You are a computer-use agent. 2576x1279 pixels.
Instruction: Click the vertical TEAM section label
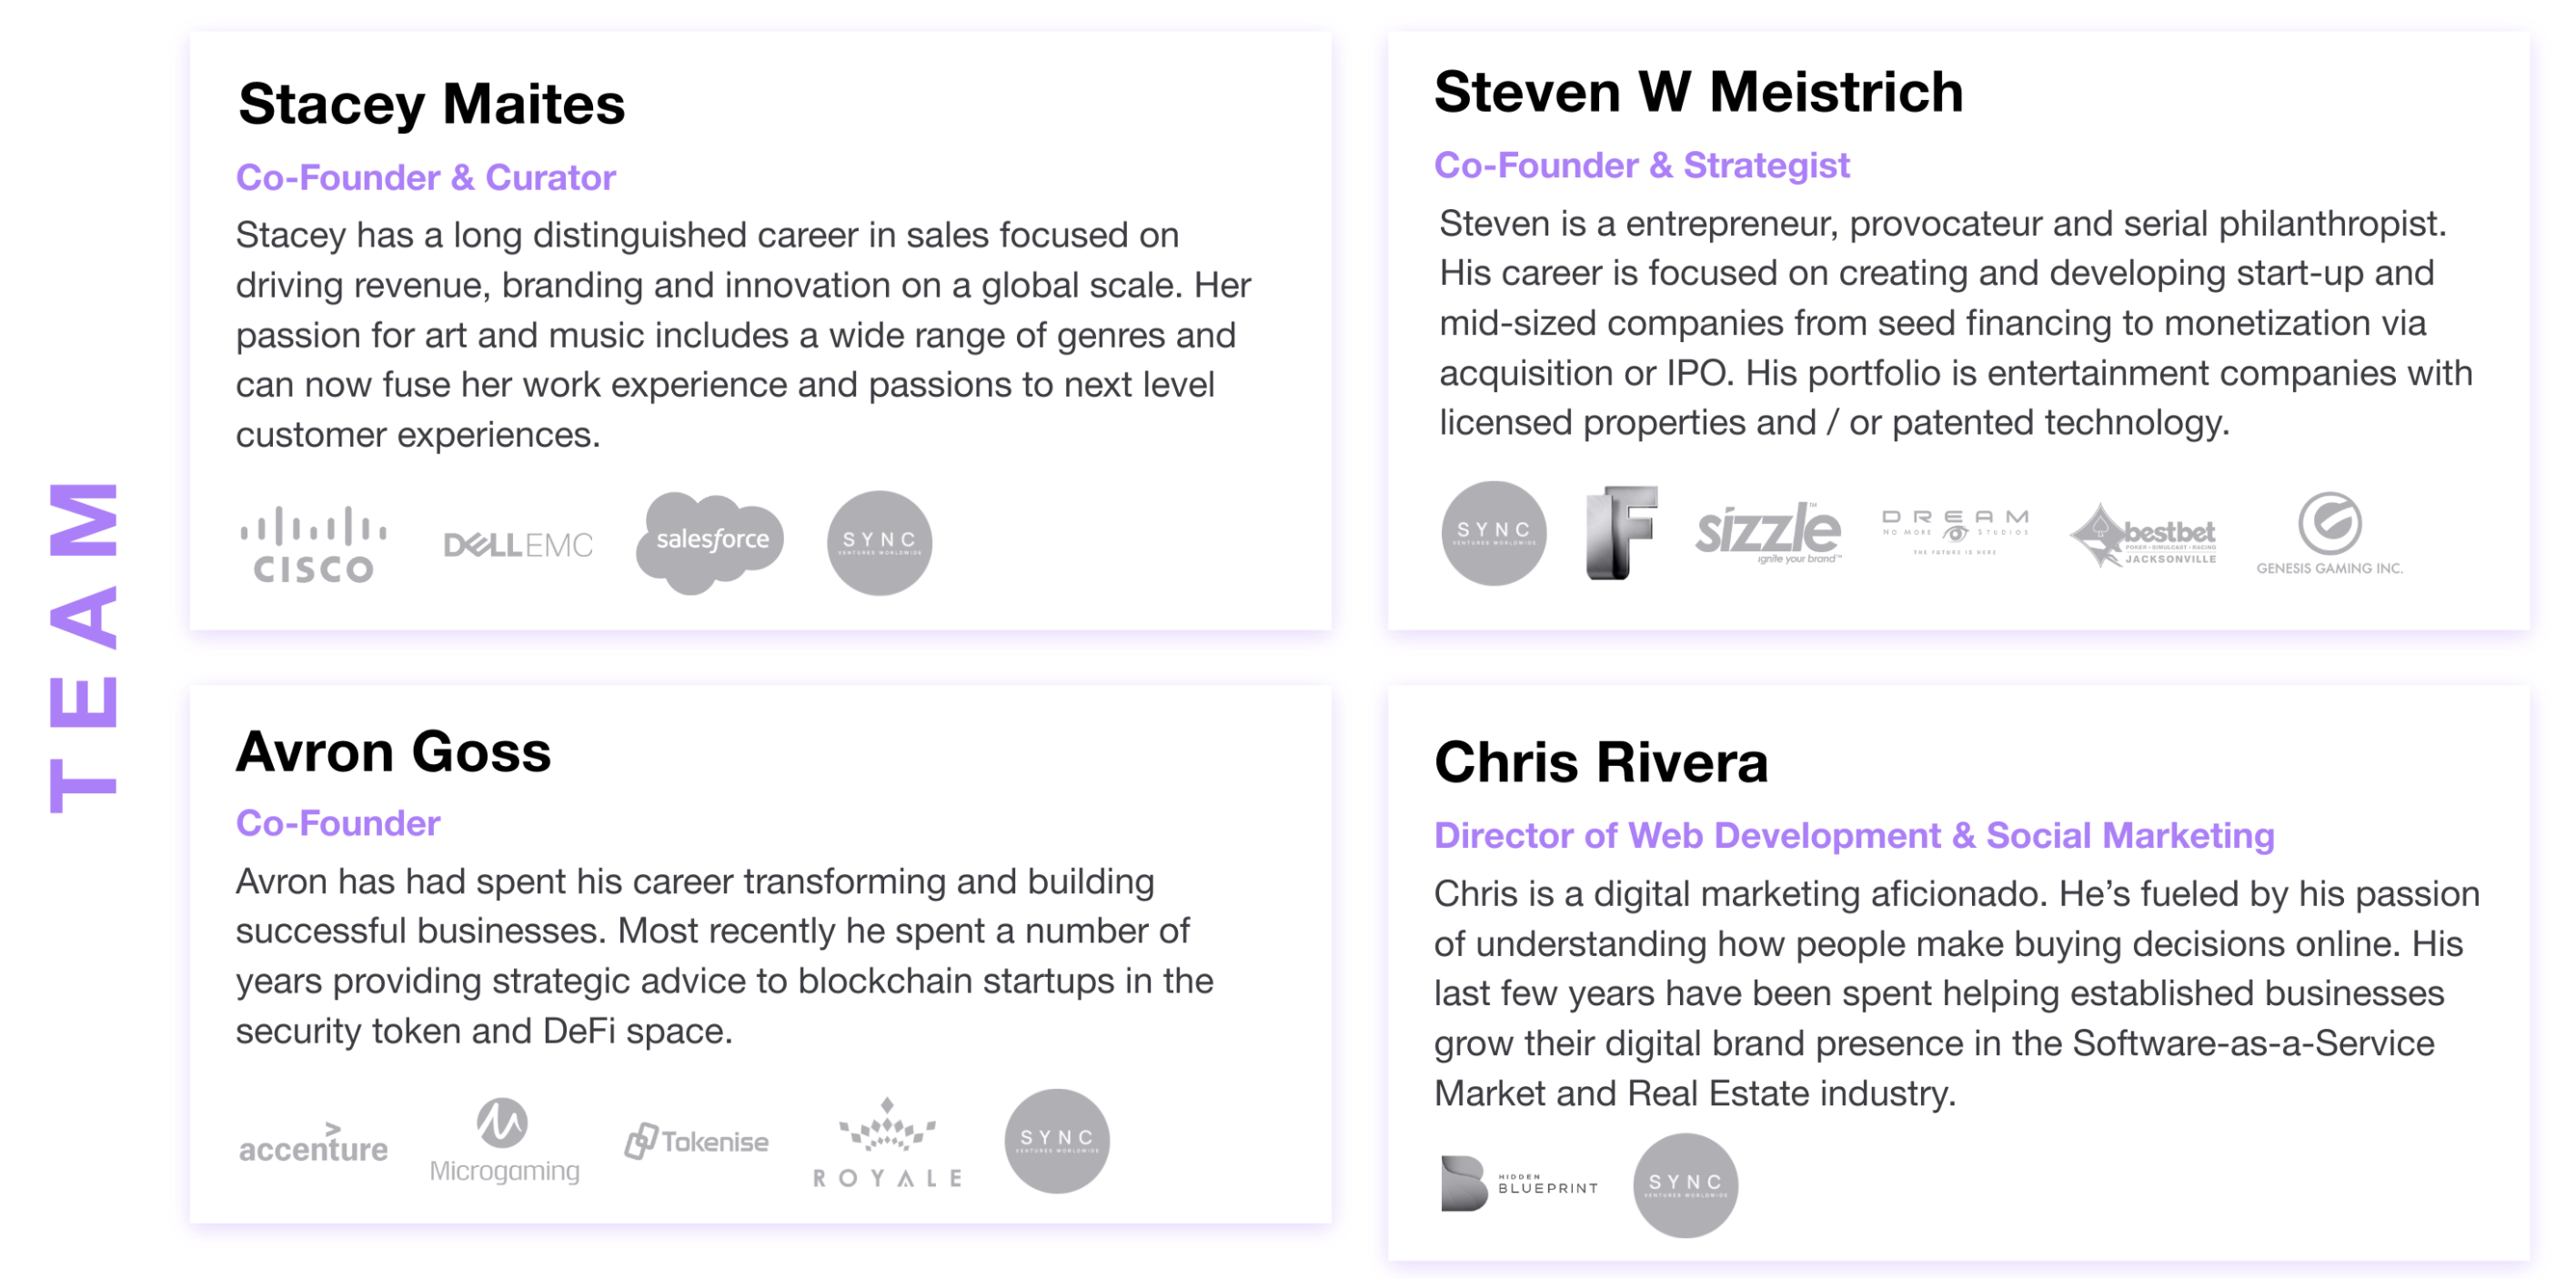[84, 648]
